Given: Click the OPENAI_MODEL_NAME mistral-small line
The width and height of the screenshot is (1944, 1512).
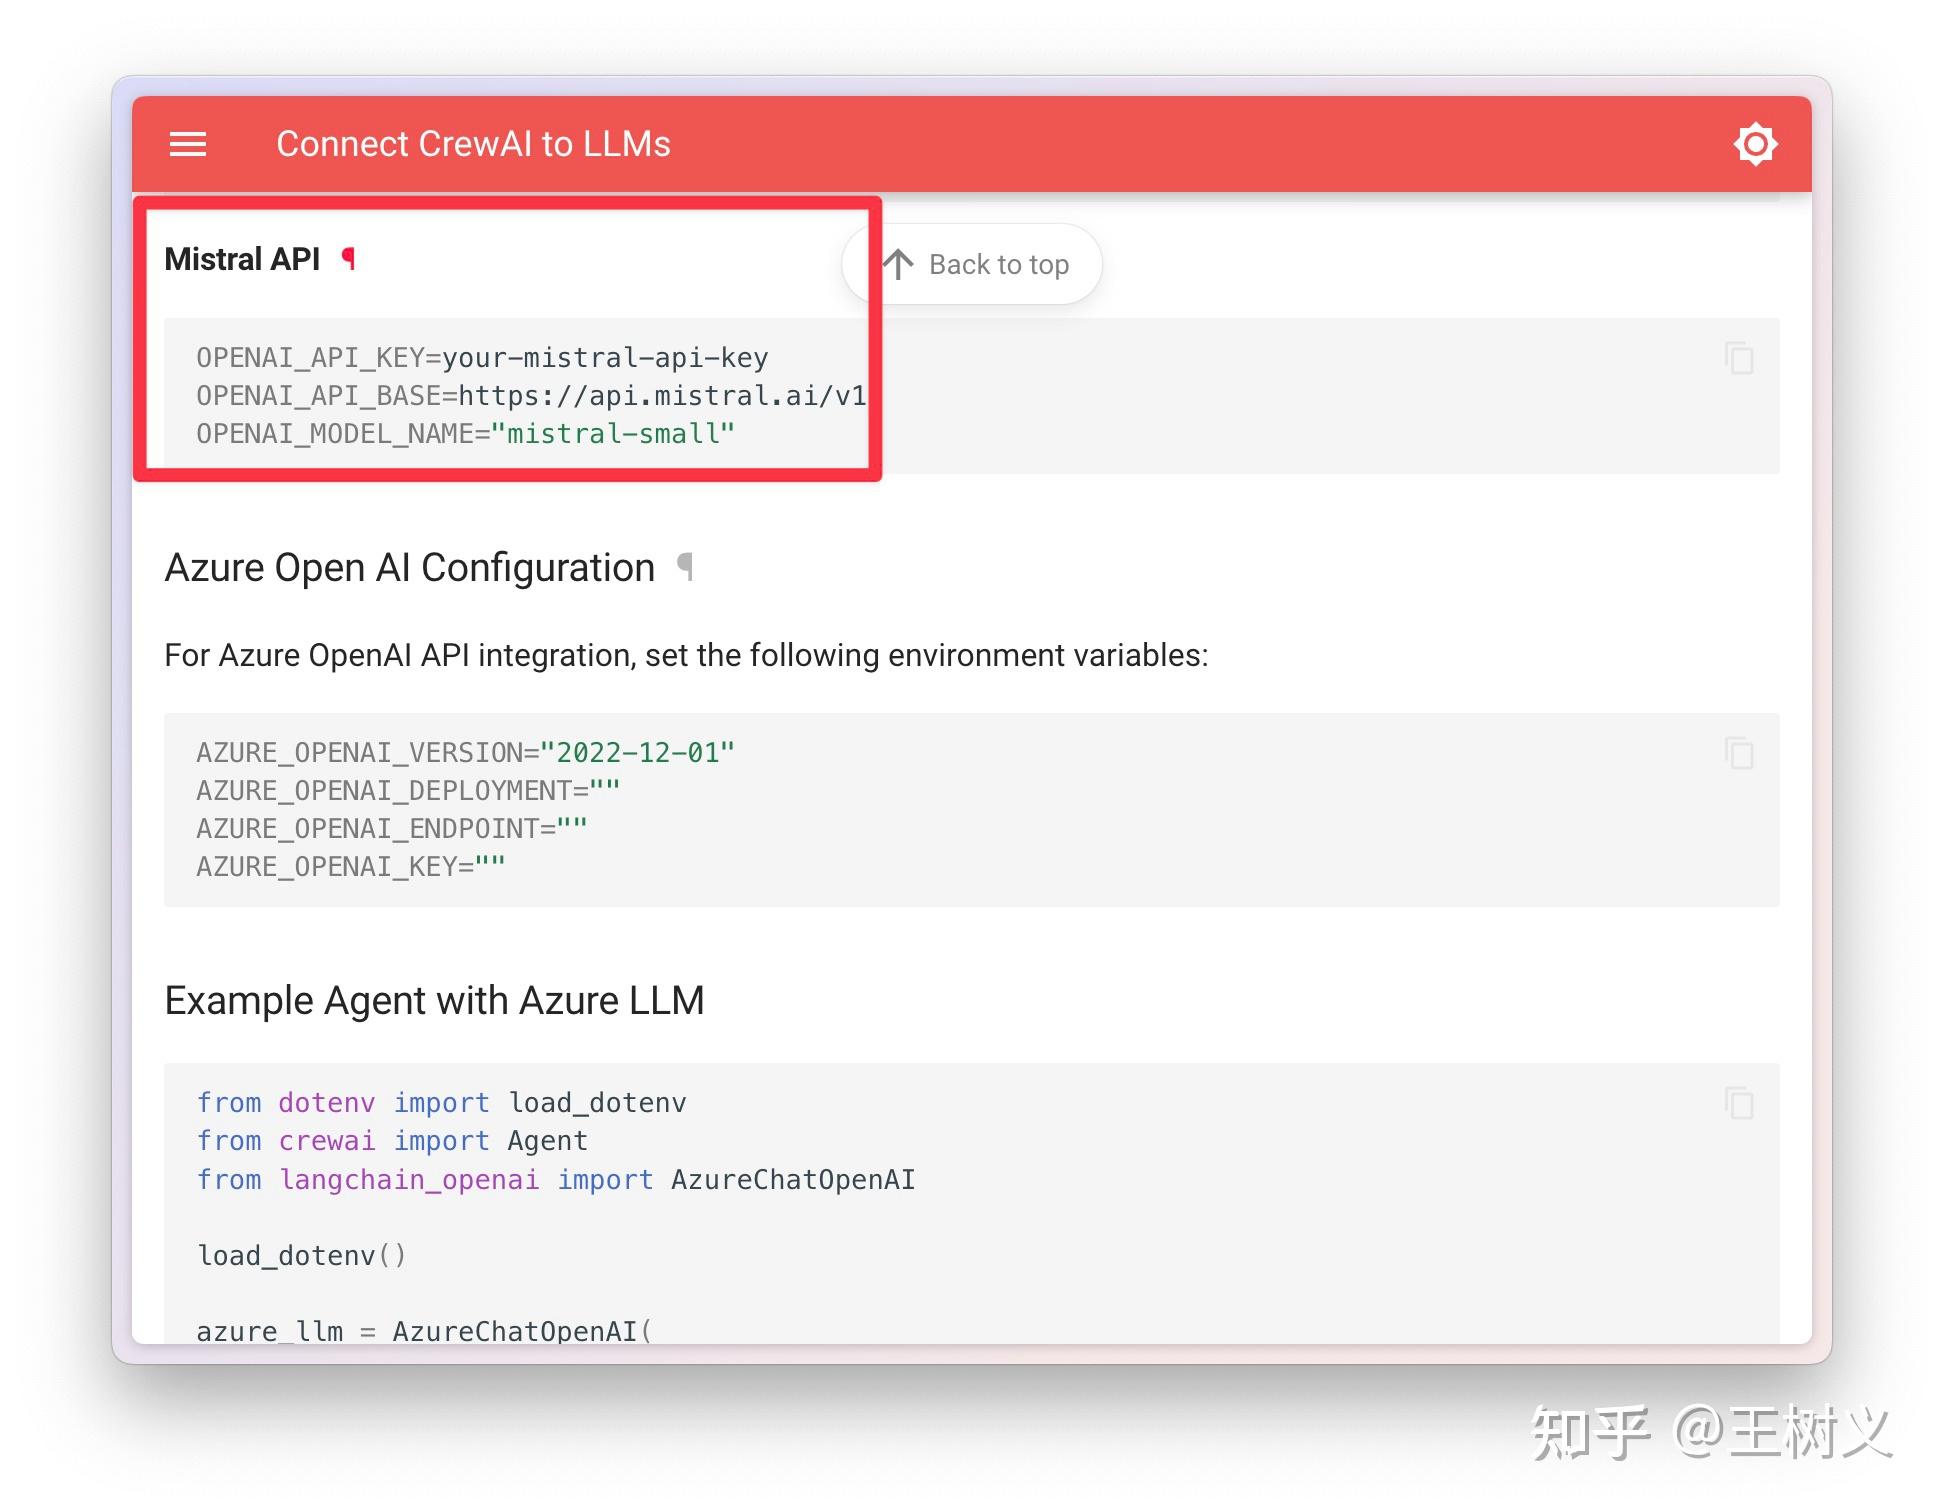Looking at the screenshot, I should pyautogui.click(x=465, y=434).
